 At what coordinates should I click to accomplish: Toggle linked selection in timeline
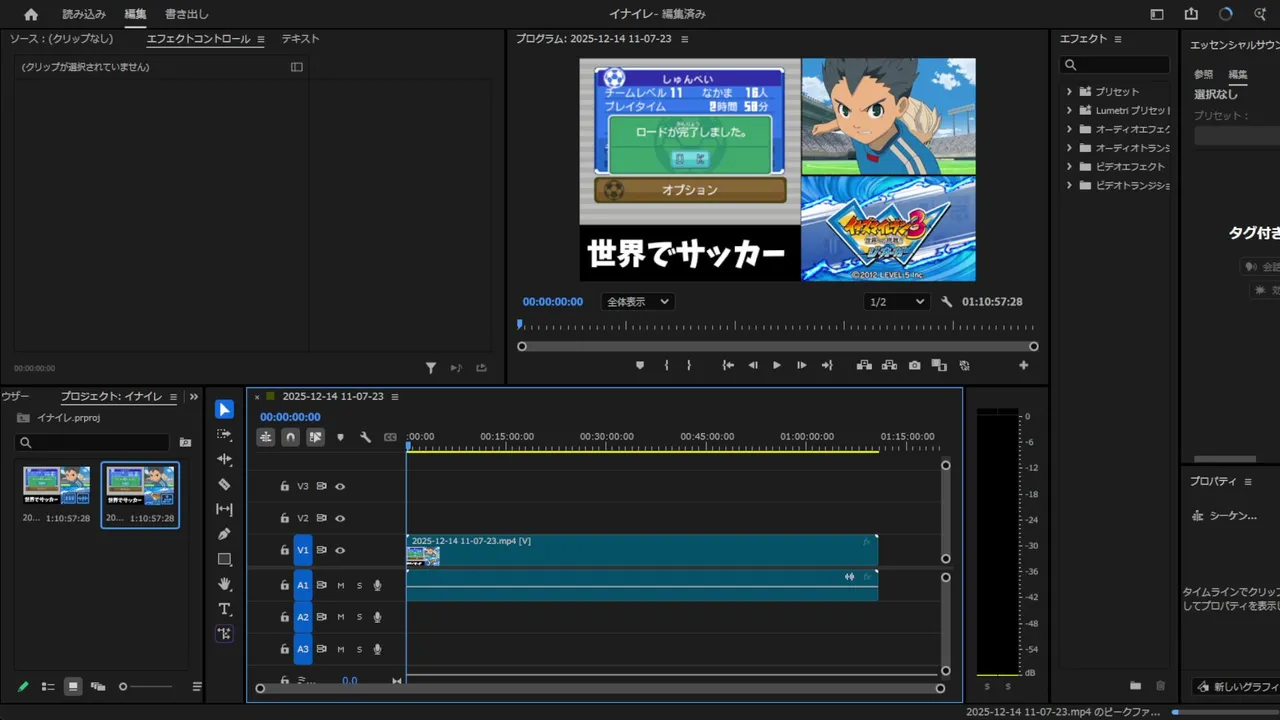click(x=315, y=437)
